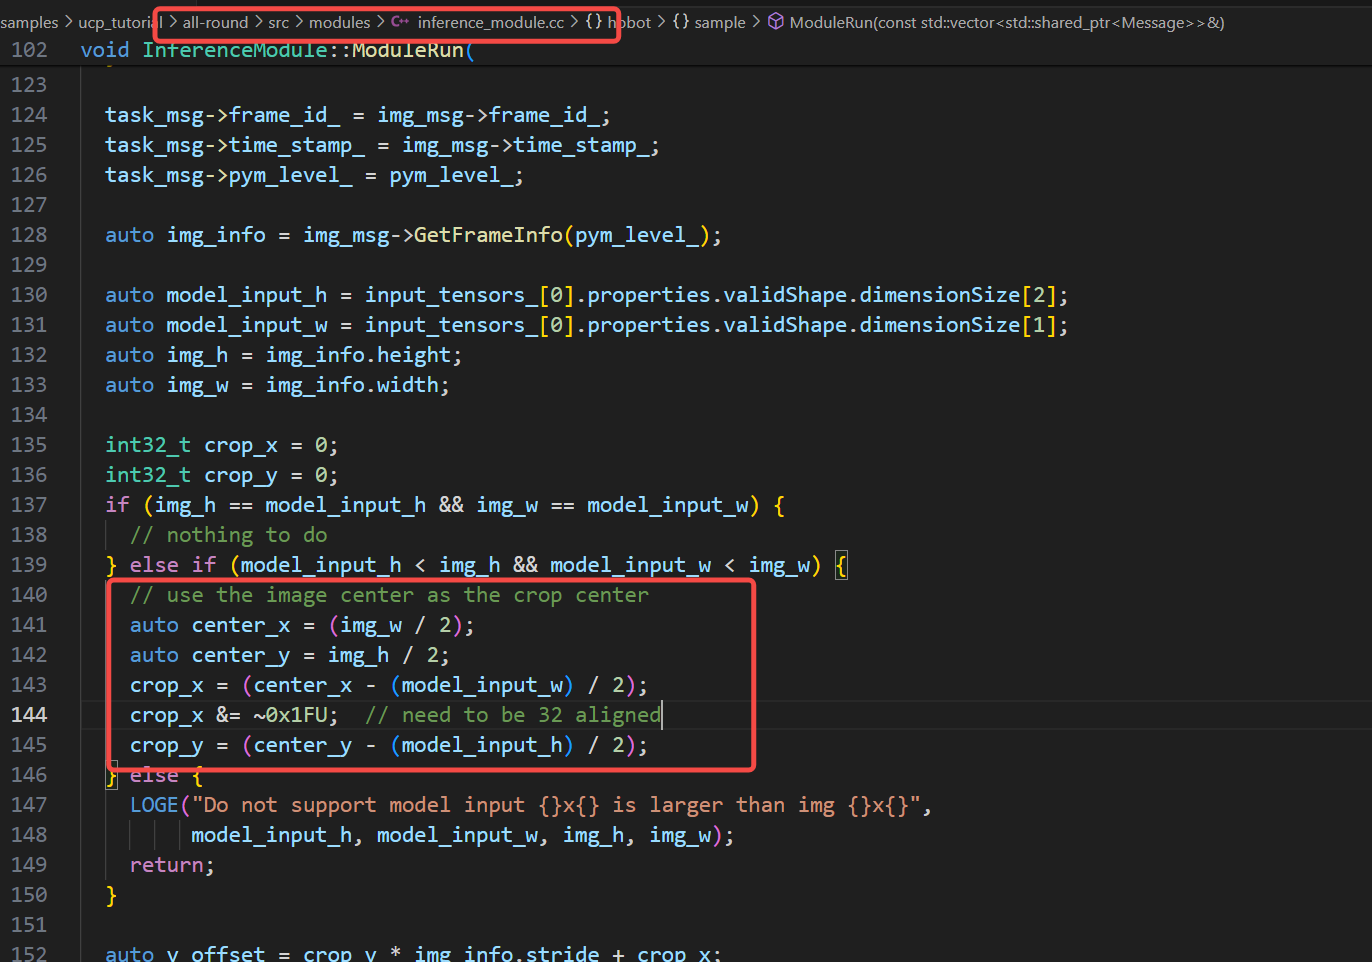Click the C++ file icon in breadcrumbs
Viewport: 1372px width, 962px height.
400,22
